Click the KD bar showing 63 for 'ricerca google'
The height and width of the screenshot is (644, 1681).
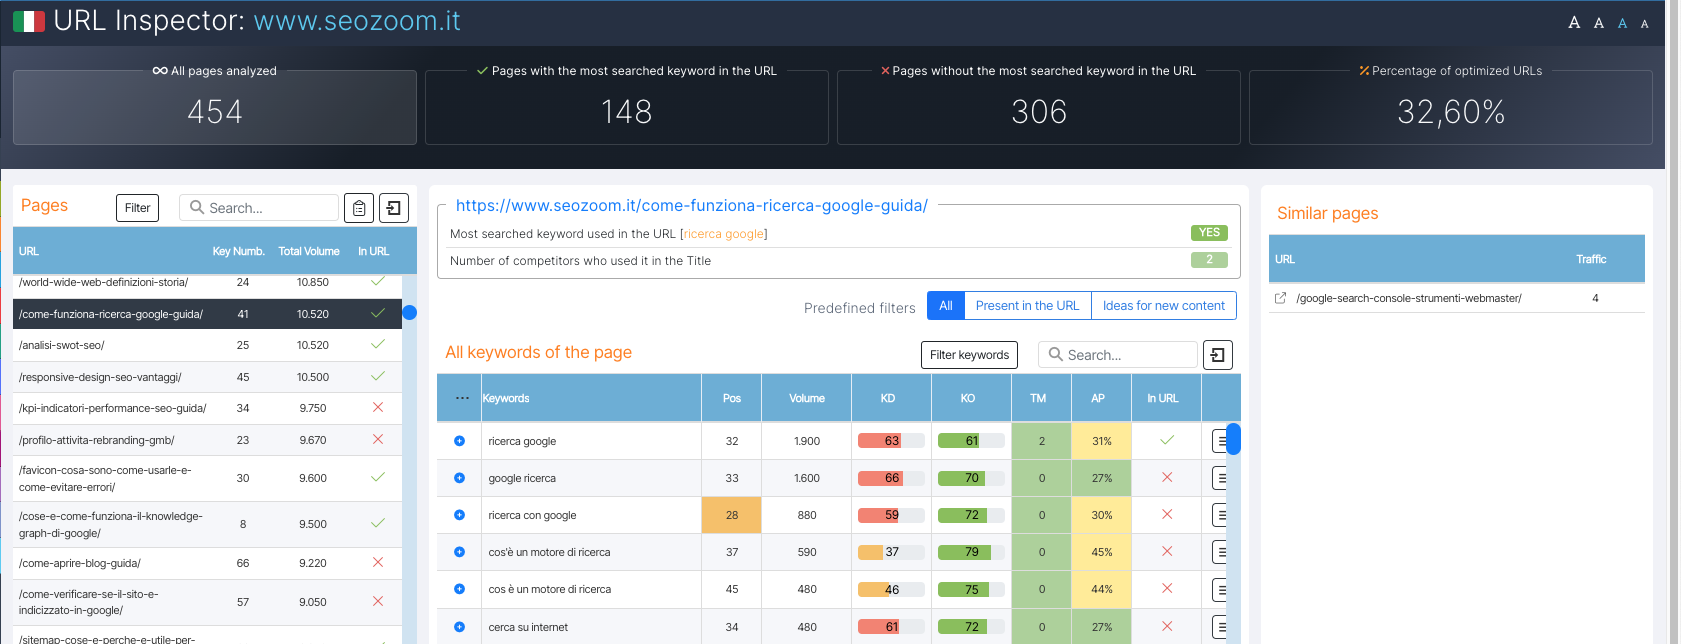pyautogui.click(x=891, y=441)
